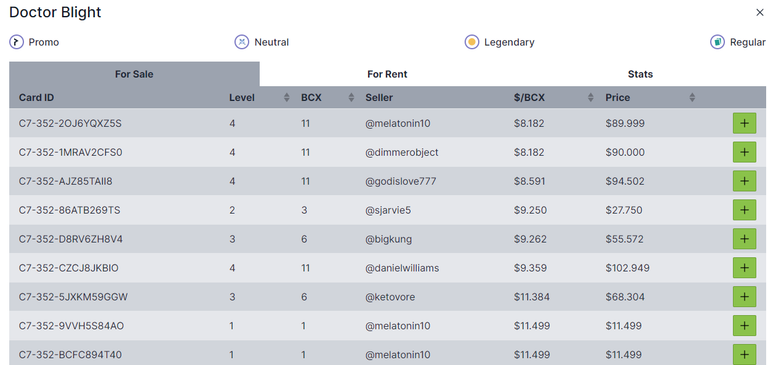
Task: Add @sjarvie5's level 2 card to cart
Action: point(744,210)
